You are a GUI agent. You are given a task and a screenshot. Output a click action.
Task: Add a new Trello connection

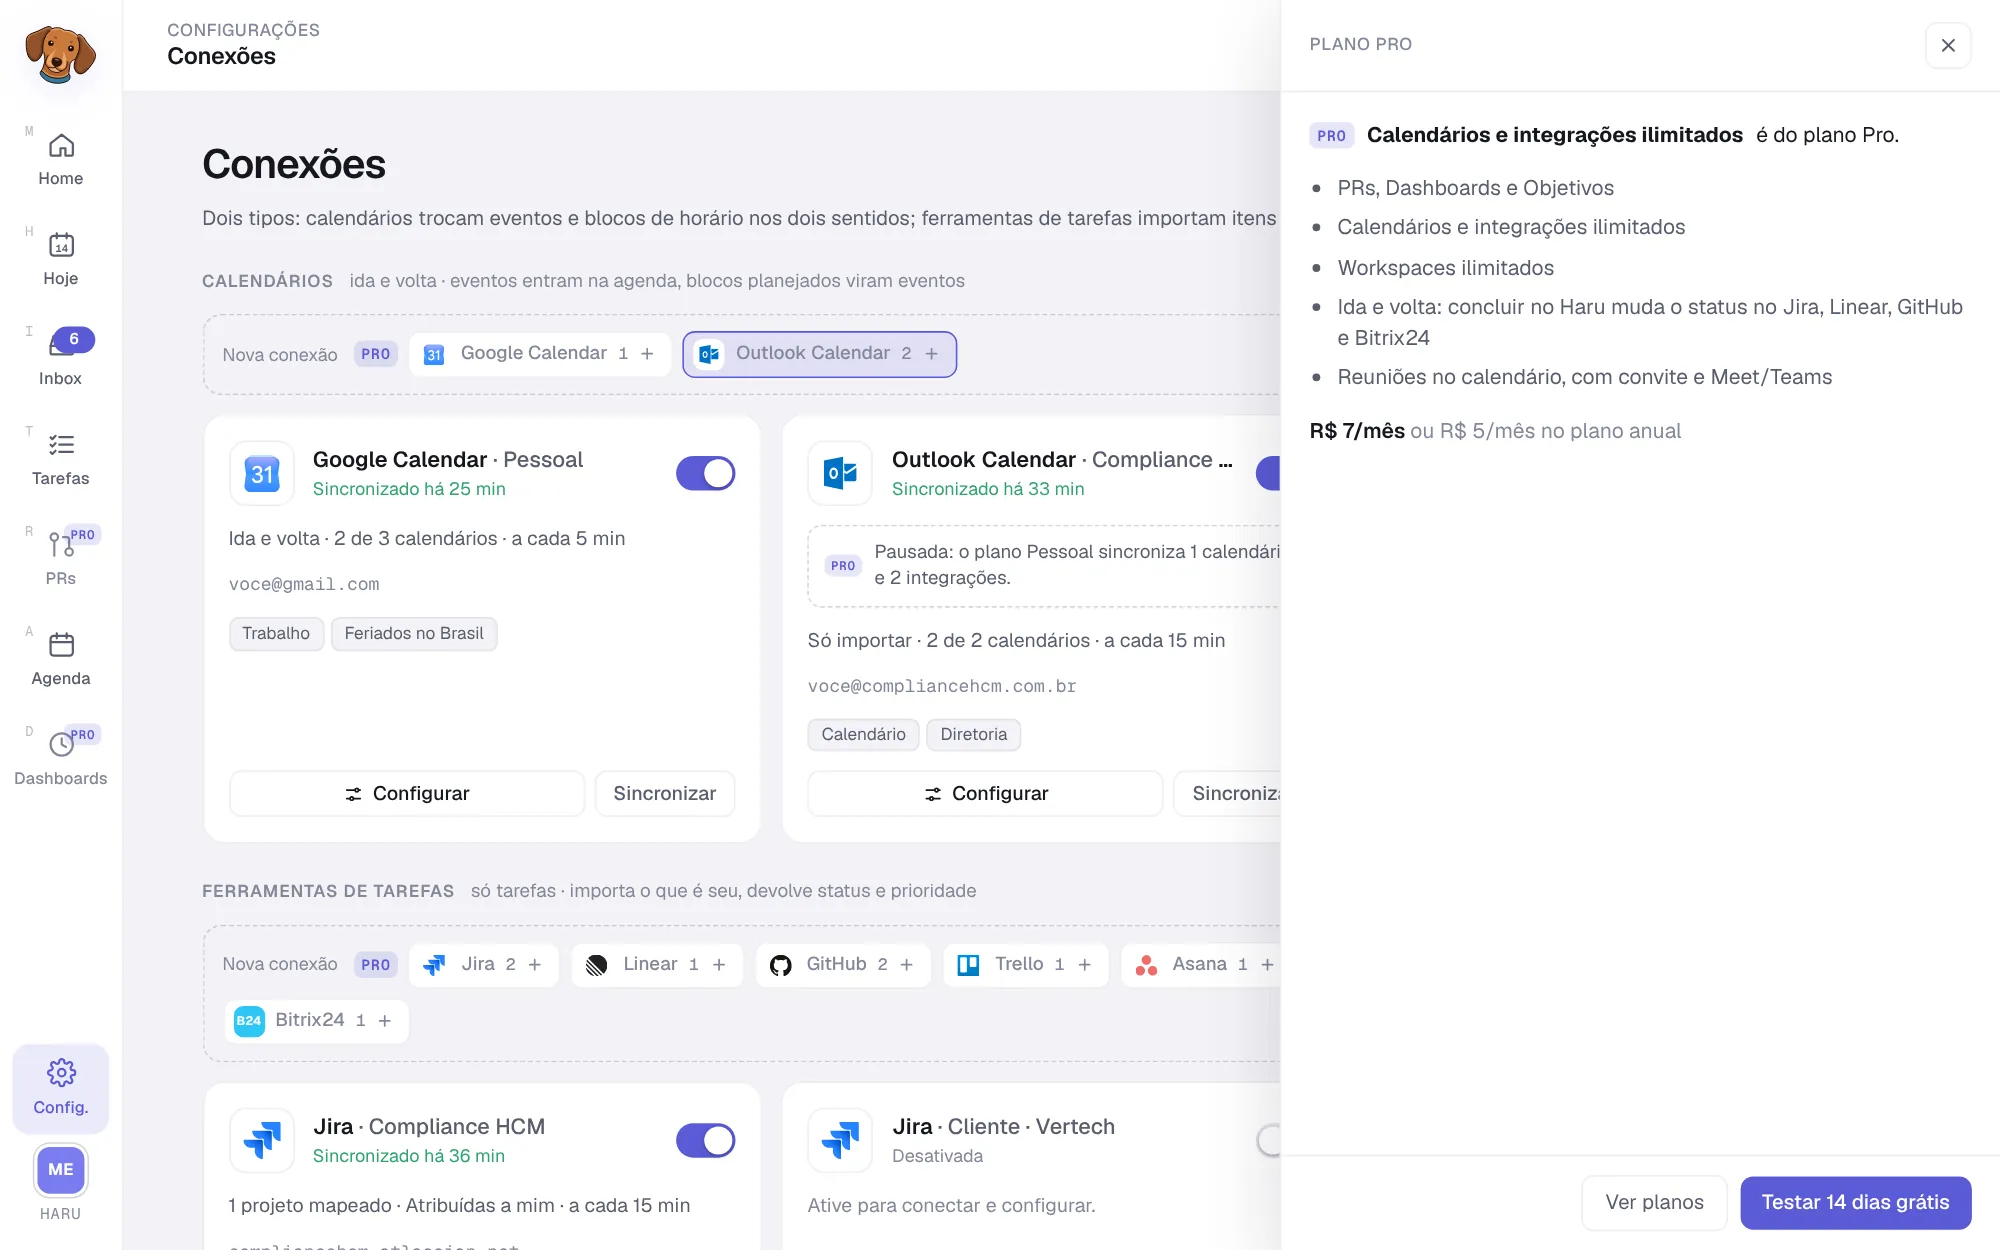coord(1026,964)
